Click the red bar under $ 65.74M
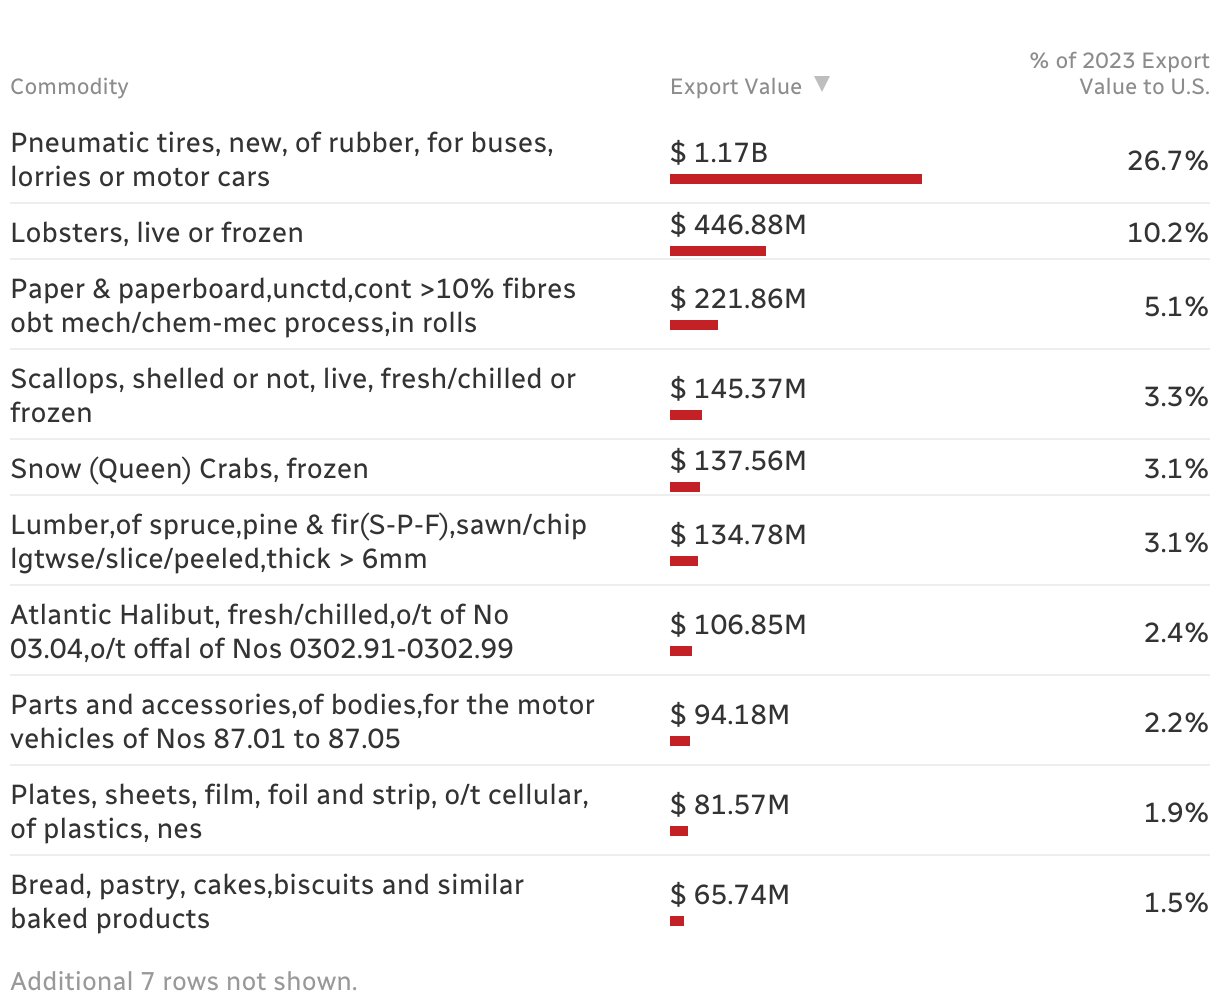 tap(677, 921)
